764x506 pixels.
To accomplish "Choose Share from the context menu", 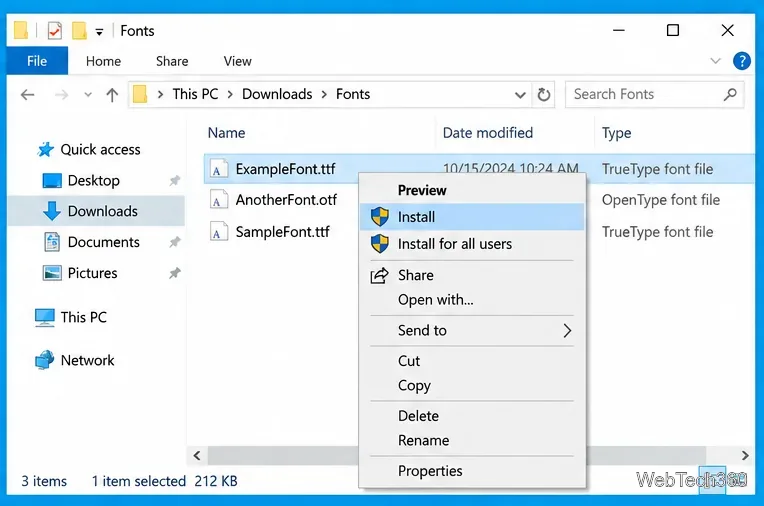I will tap(416, 275).
